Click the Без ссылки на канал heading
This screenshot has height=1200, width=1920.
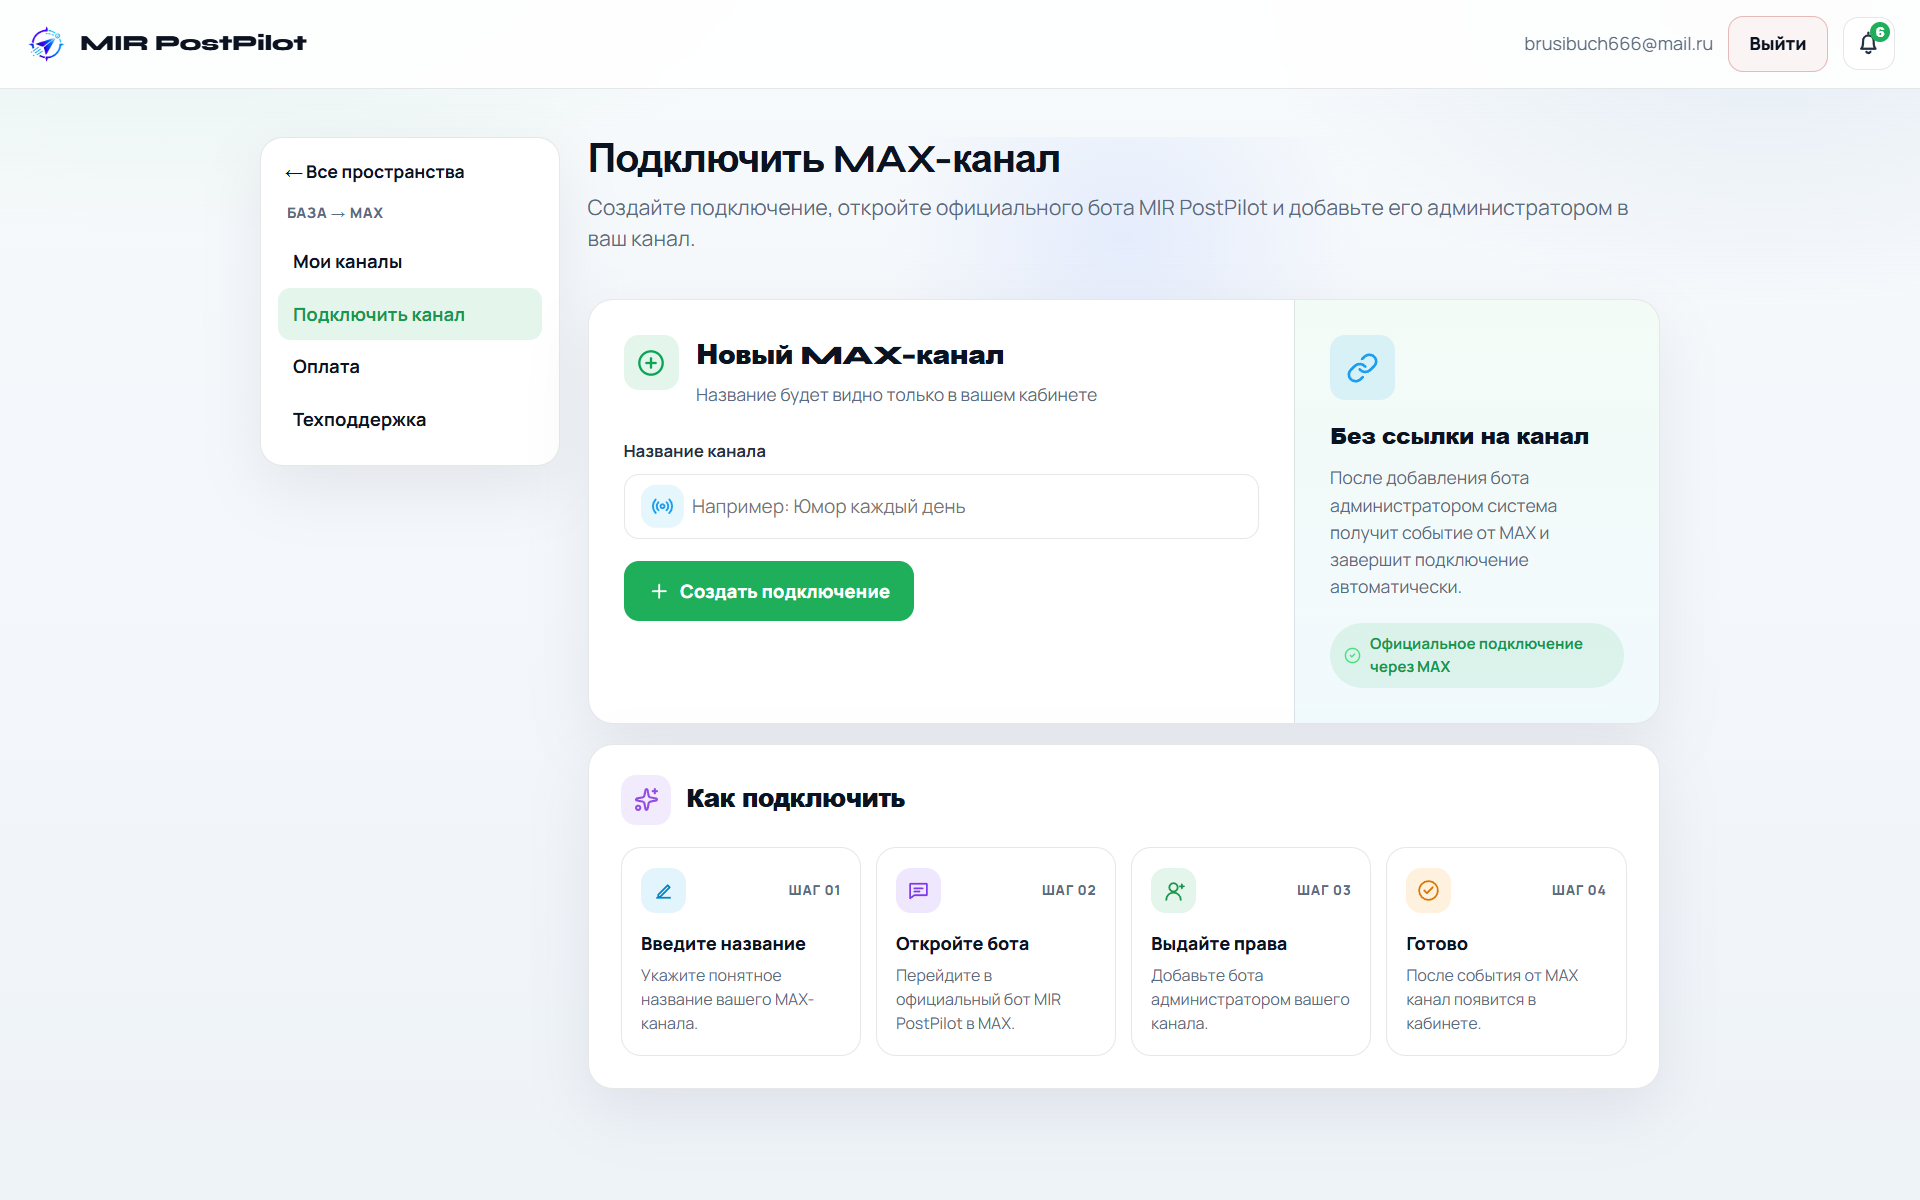[x=1459, y=436]
